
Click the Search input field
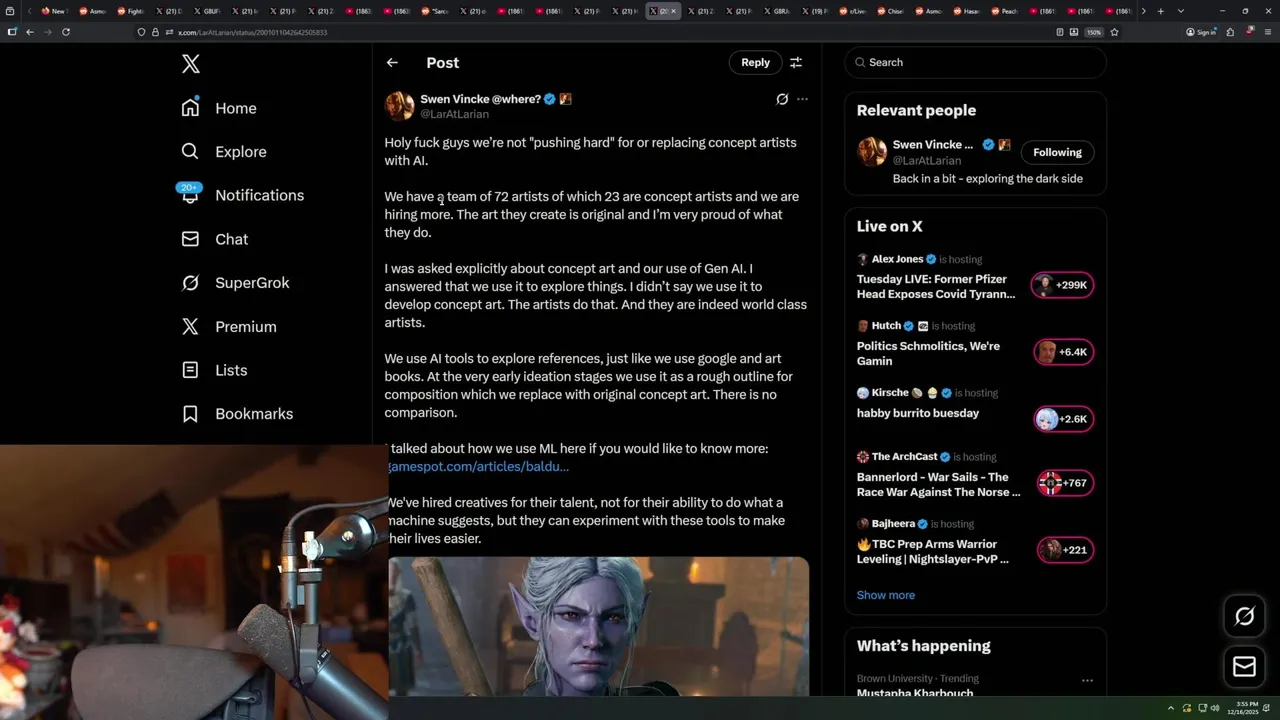[x=975, y=62]
